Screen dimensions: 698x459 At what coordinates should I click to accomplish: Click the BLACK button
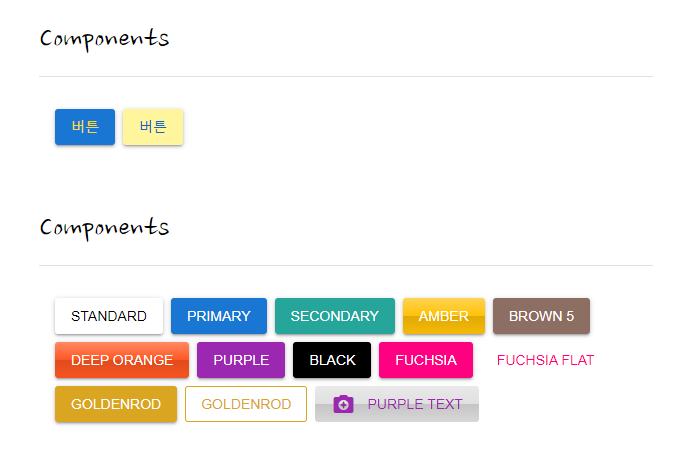pos(332,360)
